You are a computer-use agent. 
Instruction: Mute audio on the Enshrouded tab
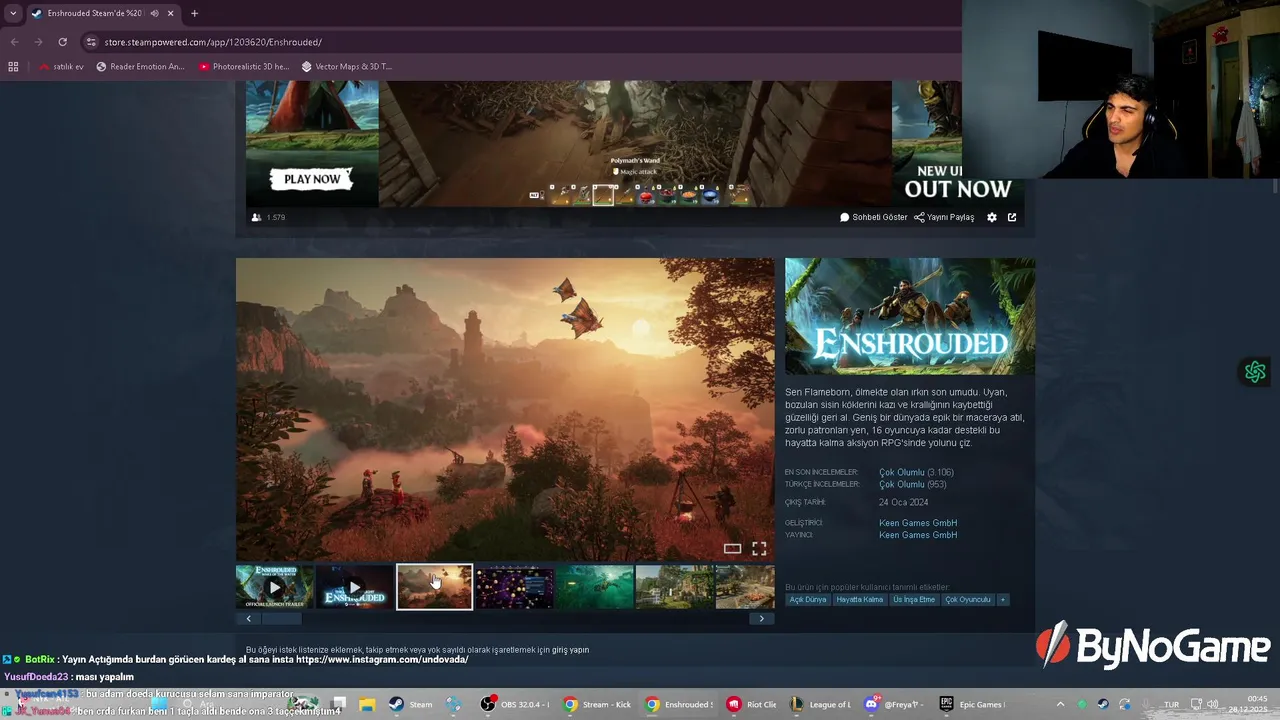154,13
